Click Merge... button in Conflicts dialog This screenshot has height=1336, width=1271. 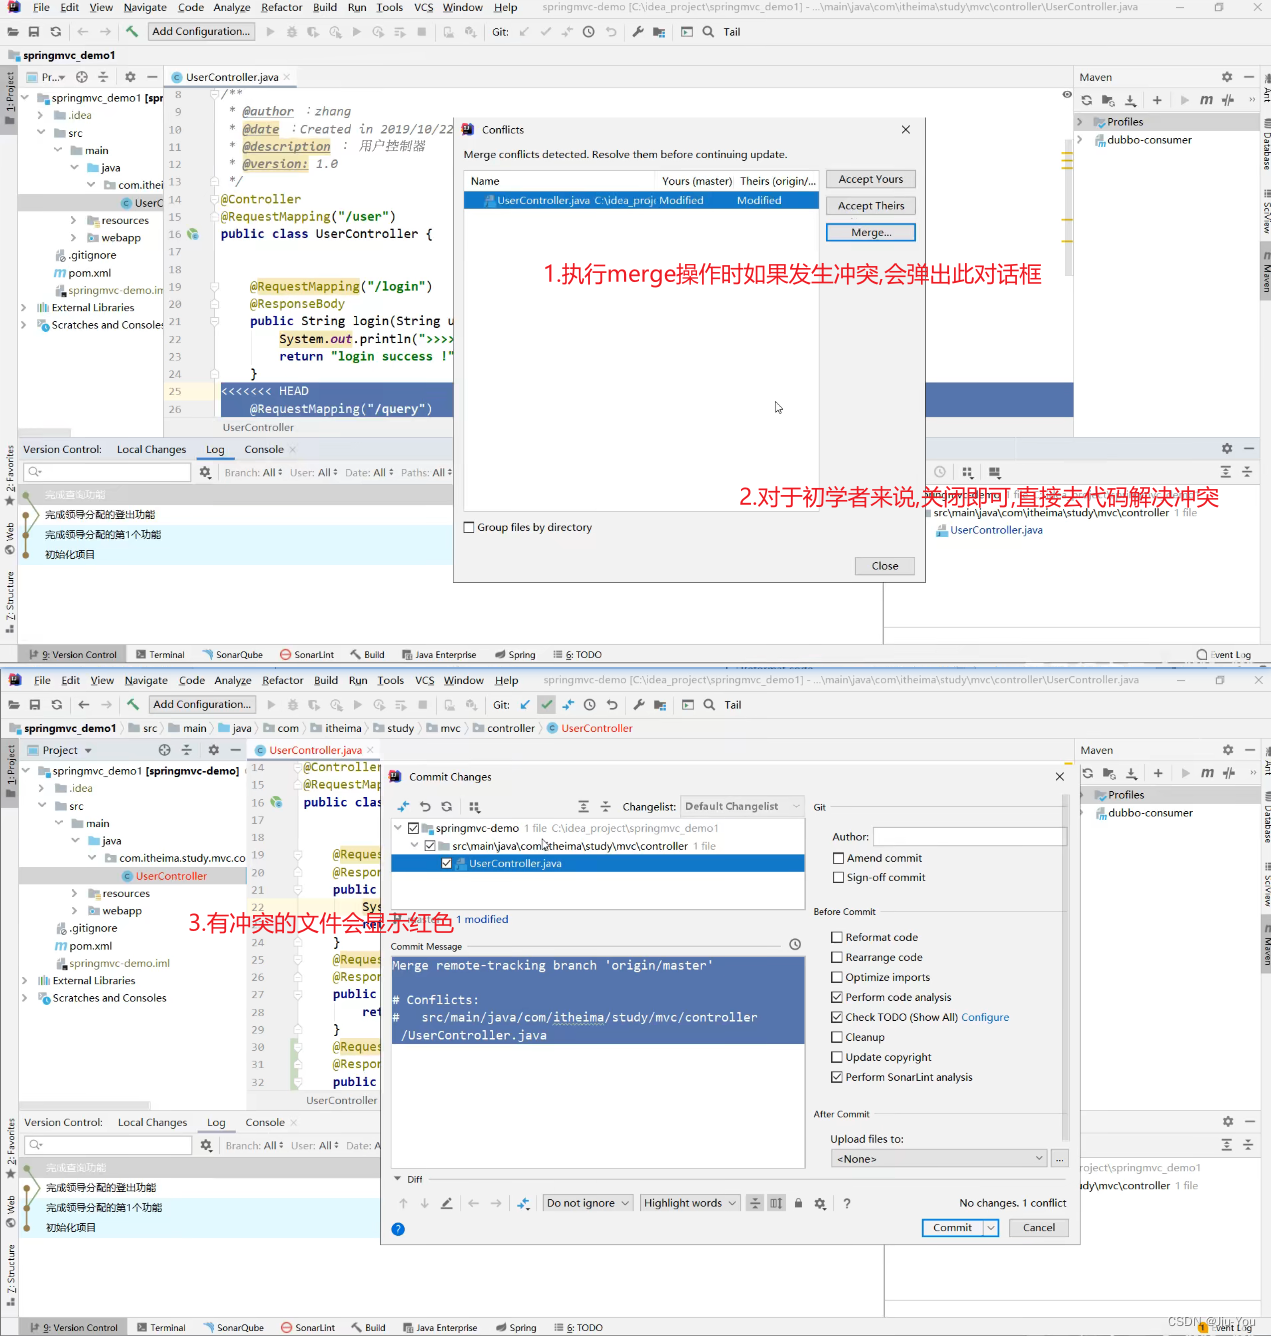(871, 232)
